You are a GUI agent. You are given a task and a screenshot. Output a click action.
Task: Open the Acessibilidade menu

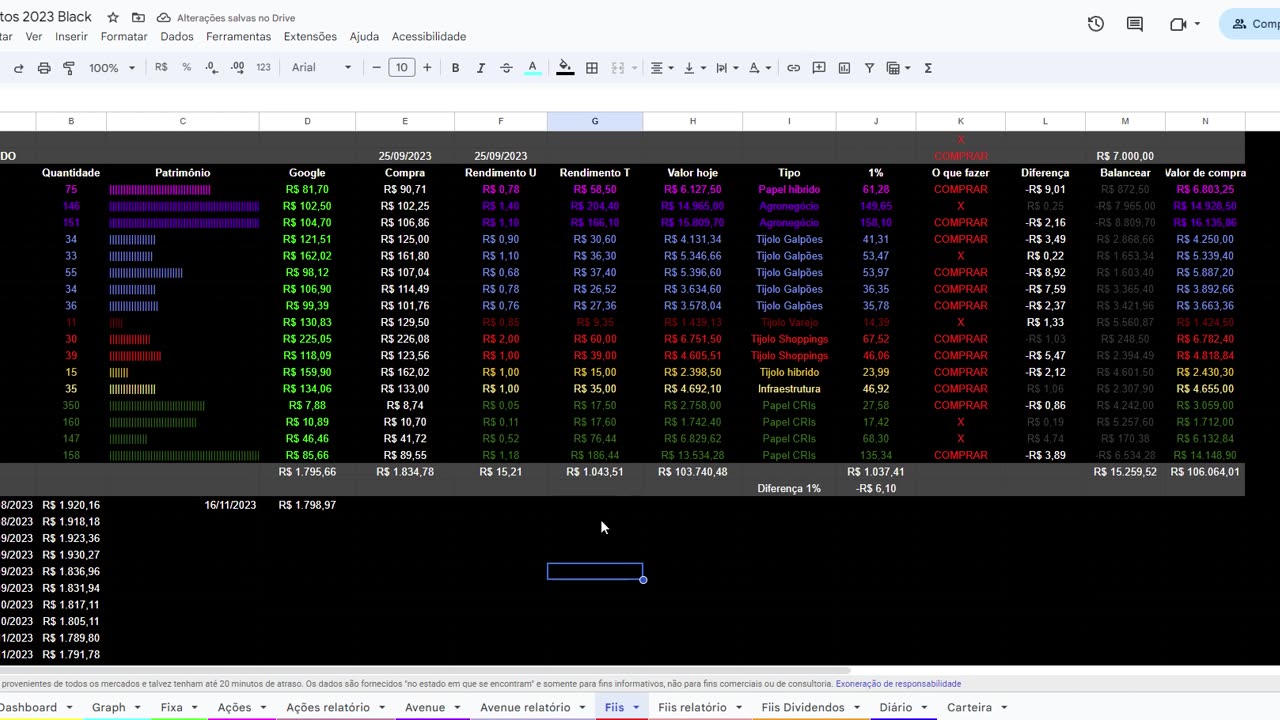tap(429, 36)
